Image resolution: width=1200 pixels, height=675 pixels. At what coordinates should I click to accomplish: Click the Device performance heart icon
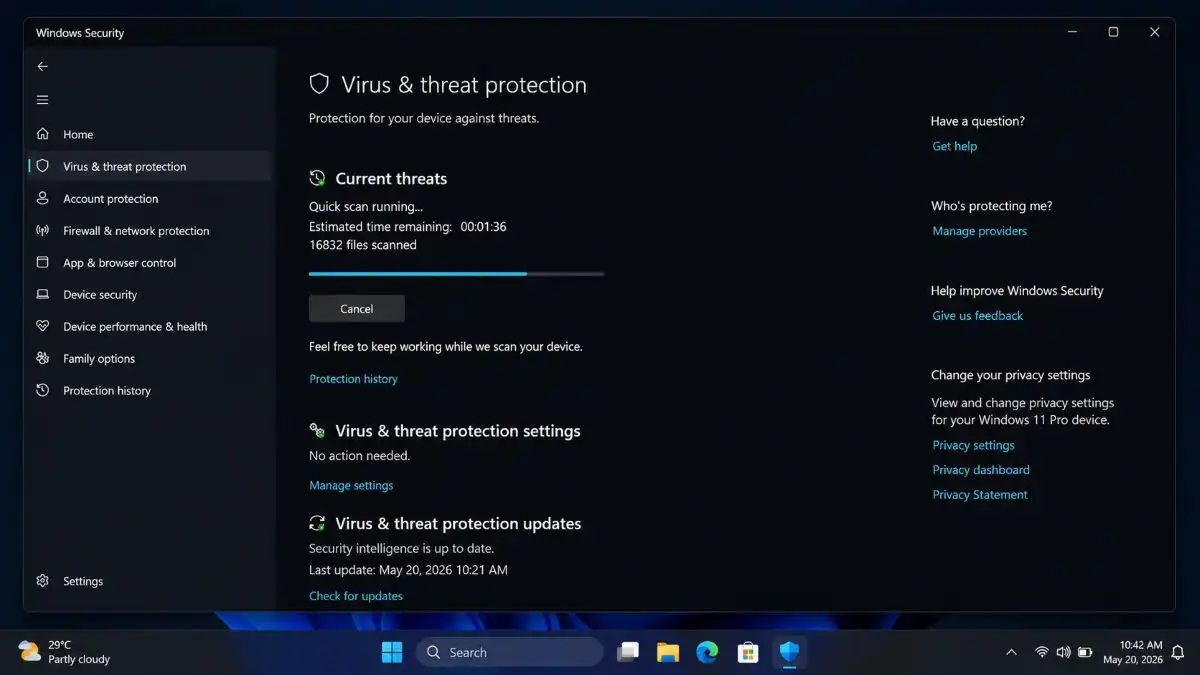click(x=42, y=326)
